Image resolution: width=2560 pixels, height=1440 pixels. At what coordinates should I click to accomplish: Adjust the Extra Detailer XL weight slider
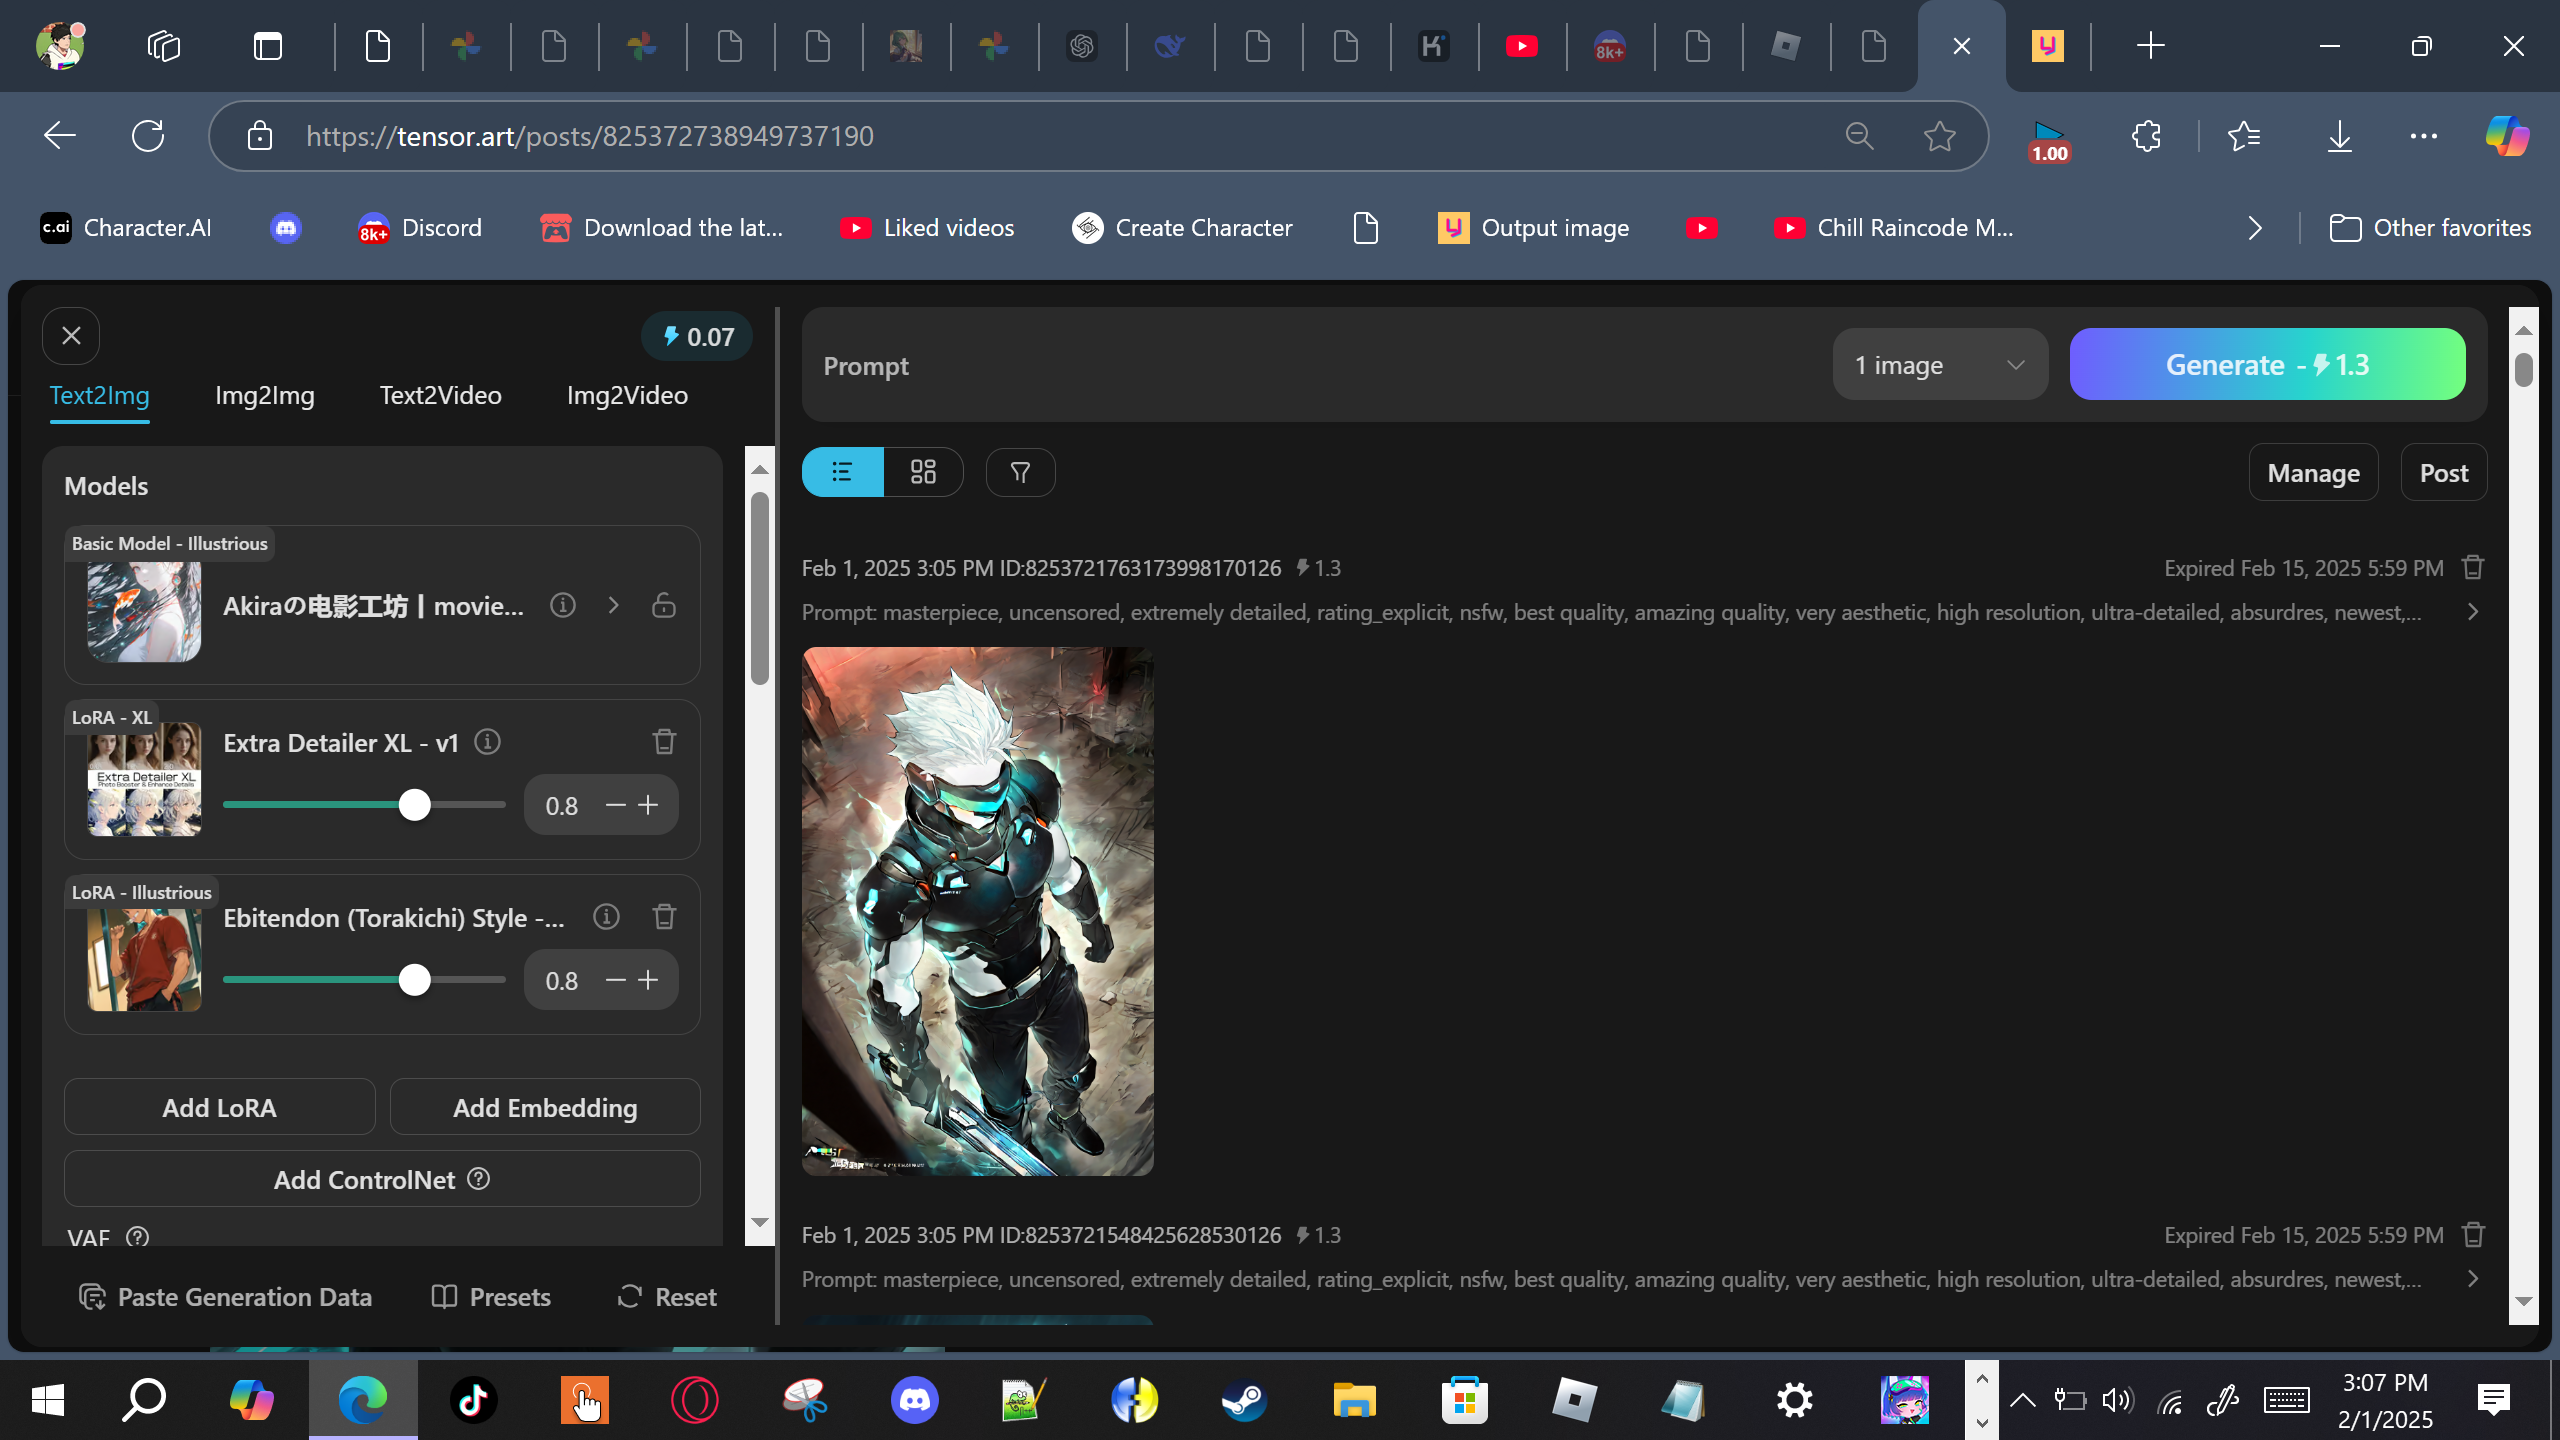tap(414, 805)
